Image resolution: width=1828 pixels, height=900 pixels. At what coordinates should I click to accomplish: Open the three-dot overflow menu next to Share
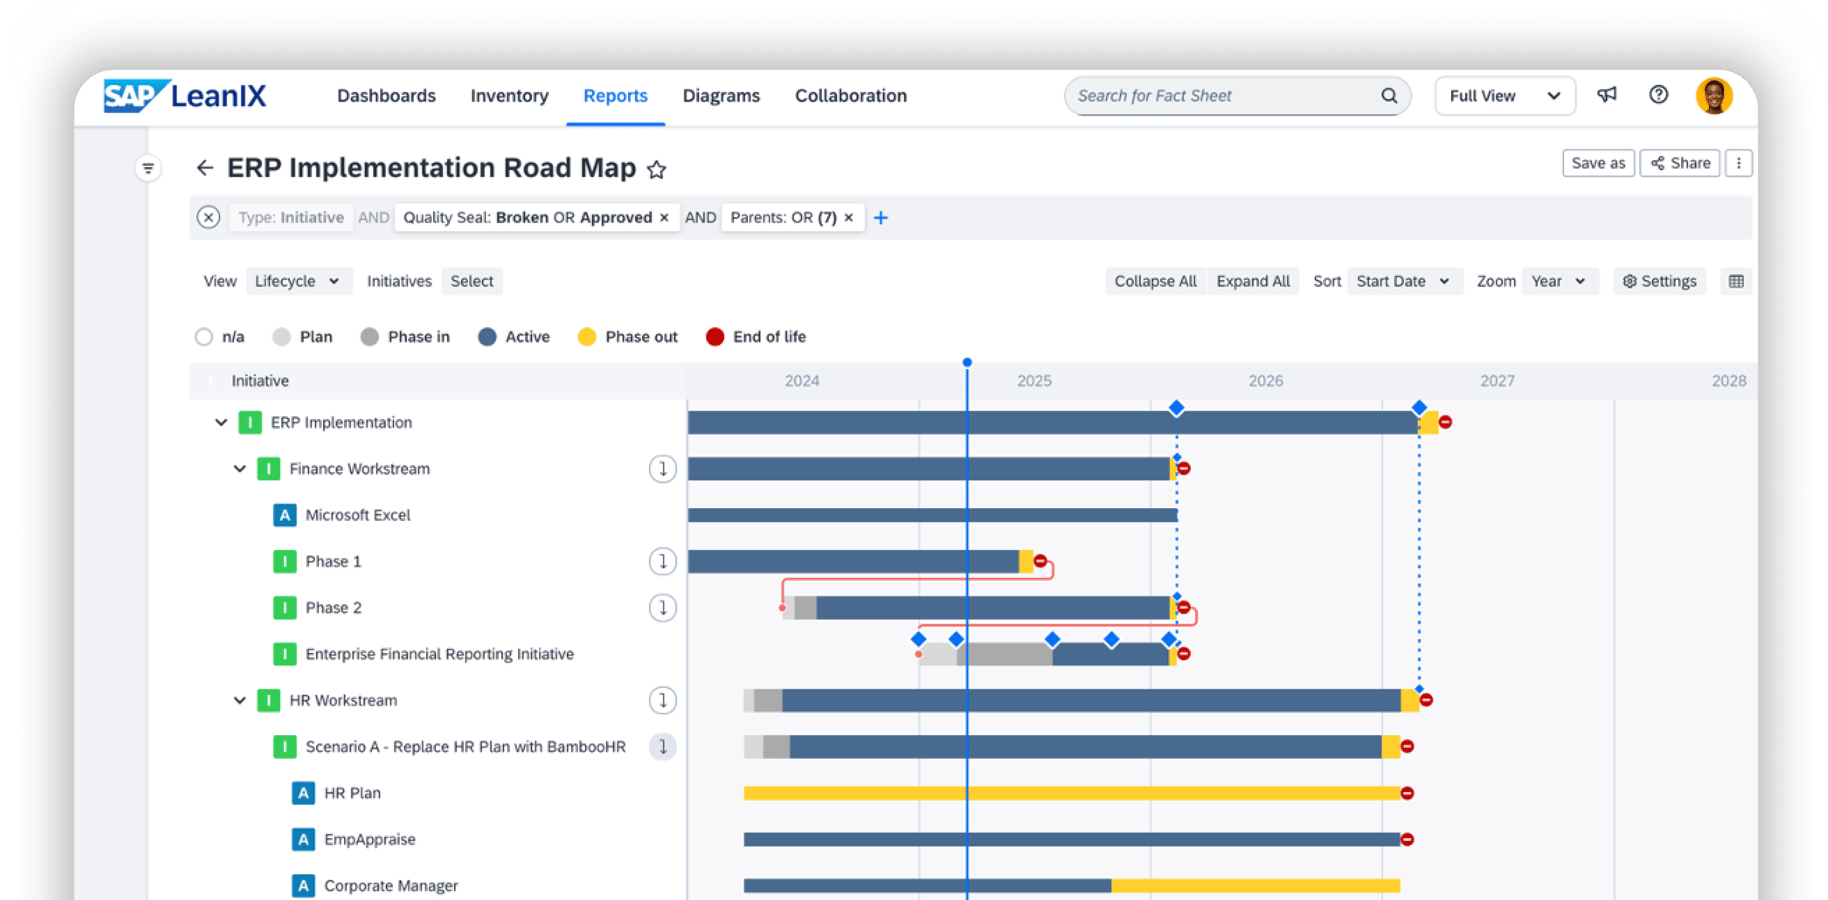pyautogui.click(x=1739, y=162)
